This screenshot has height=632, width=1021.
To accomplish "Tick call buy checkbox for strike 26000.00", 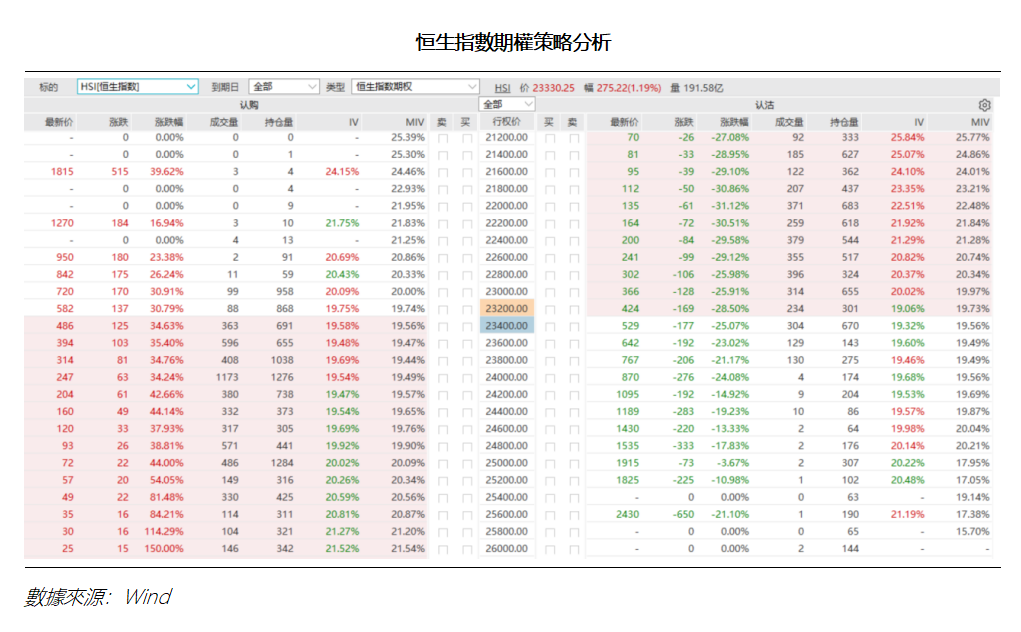I will pyautogui.click(x=467, y=549).
